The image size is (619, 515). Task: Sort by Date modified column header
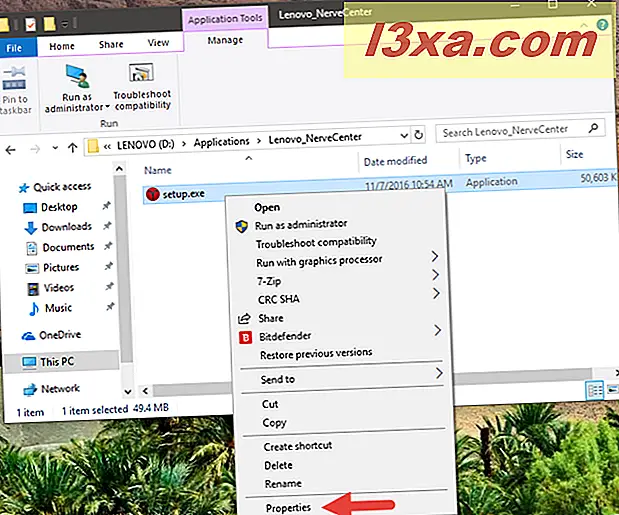(396, 161)
